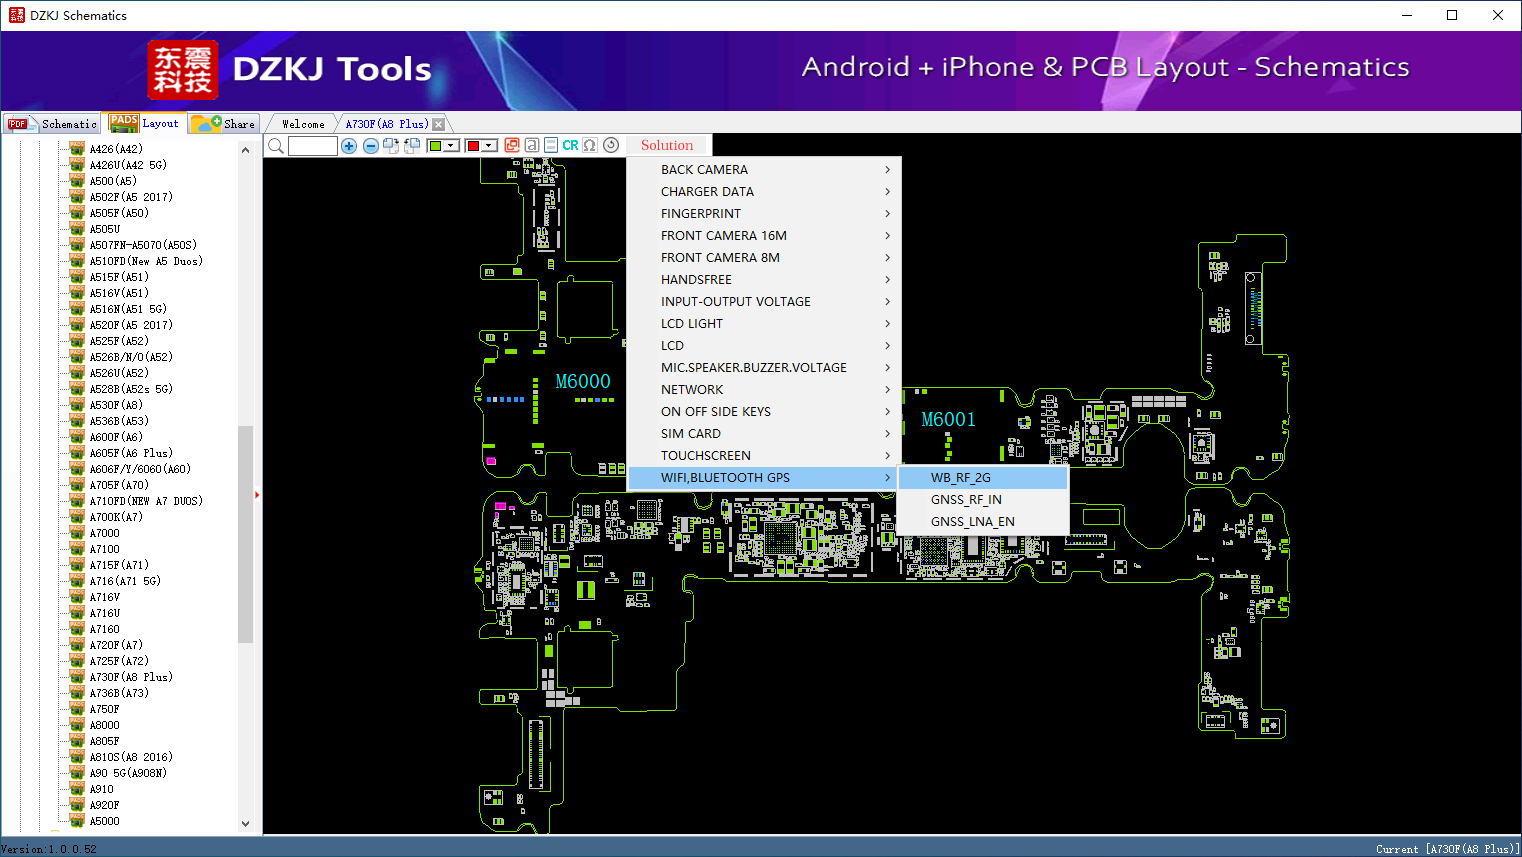This screenshot has height=857, width=1522.
Task: Click the letter 'a' text icon
Action: pyautogui.click(x=532, y=145)
